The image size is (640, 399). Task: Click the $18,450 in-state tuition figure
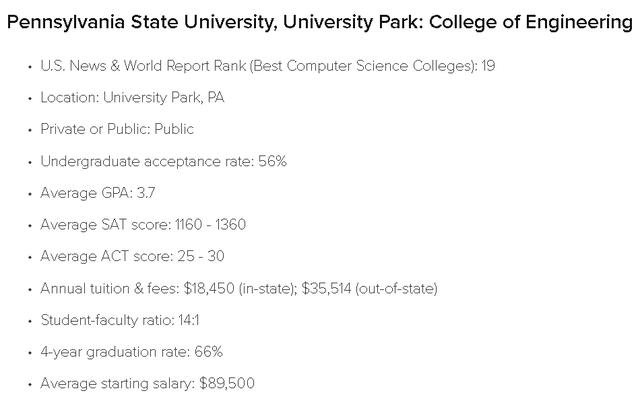coord(209,289)
